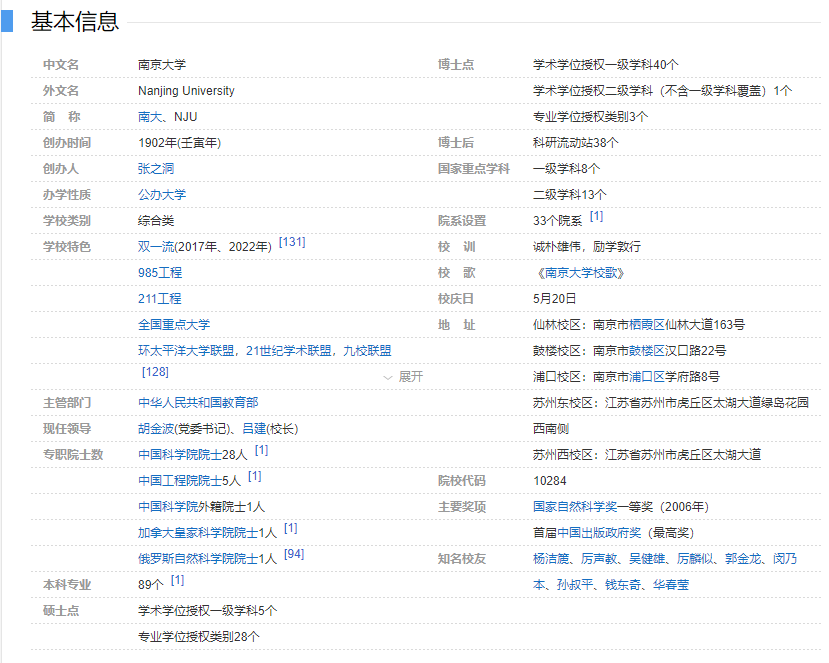Visit the 985工程 page

(160, 271)
